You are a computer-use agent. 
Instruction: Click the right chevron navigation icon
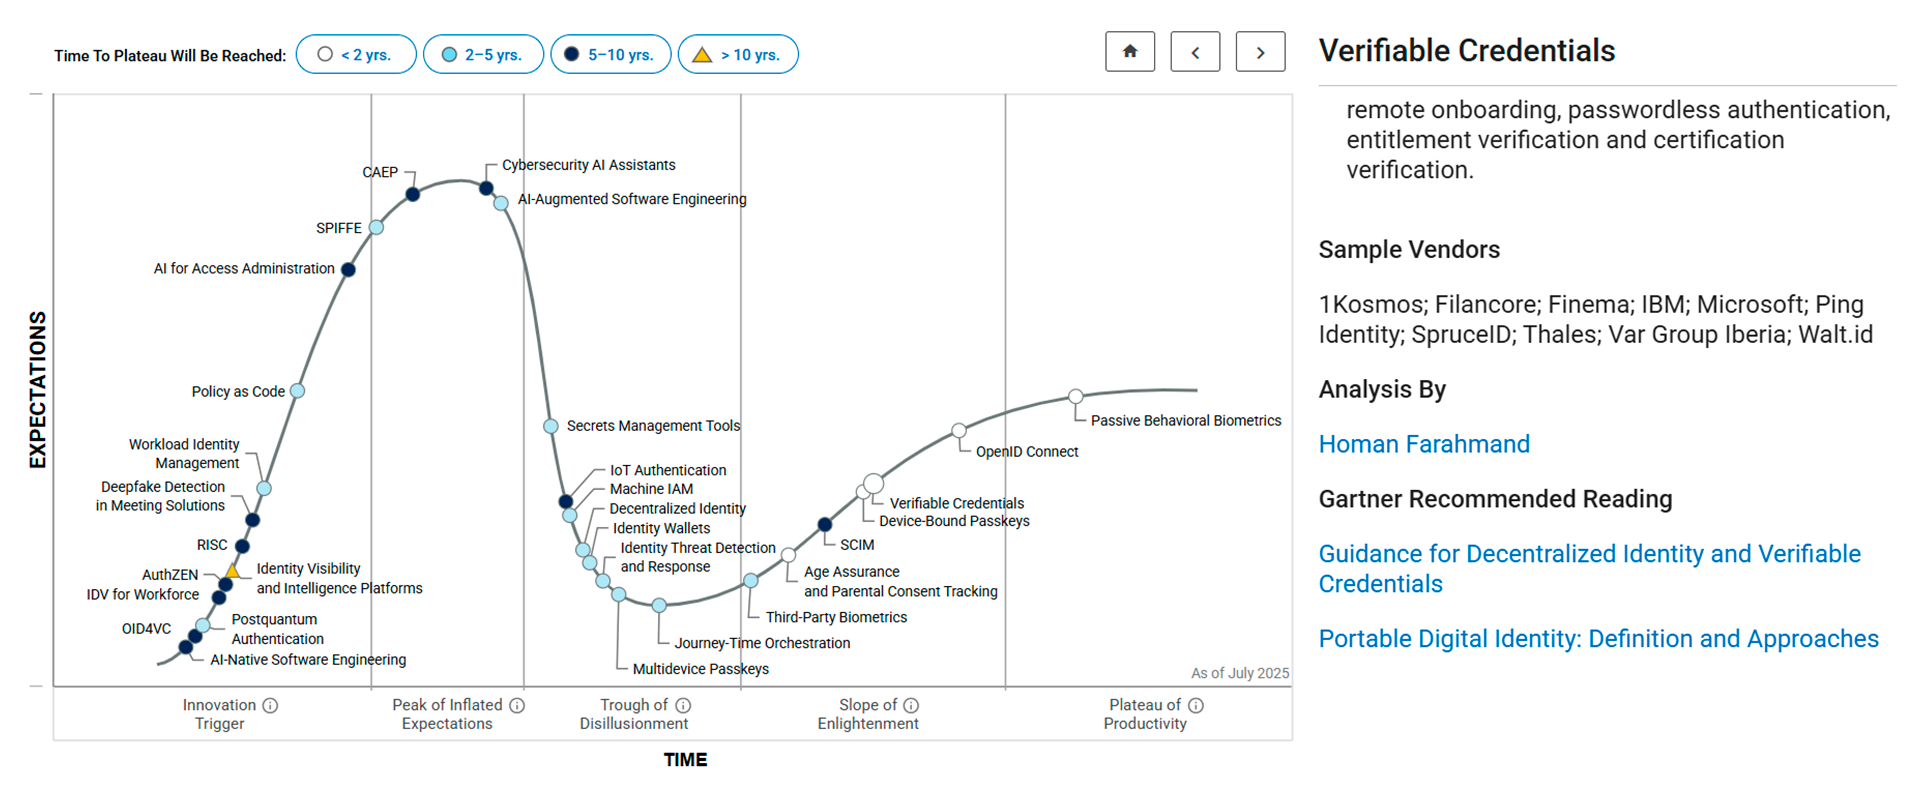pyautogui.click(x=1260, y=51)
